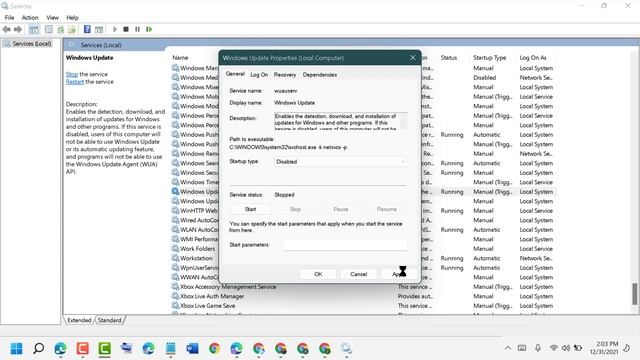Viewport: 640px width, 360px height.
Task: Click the Properties toolbar icon
Action: click(x=49, y=29)
